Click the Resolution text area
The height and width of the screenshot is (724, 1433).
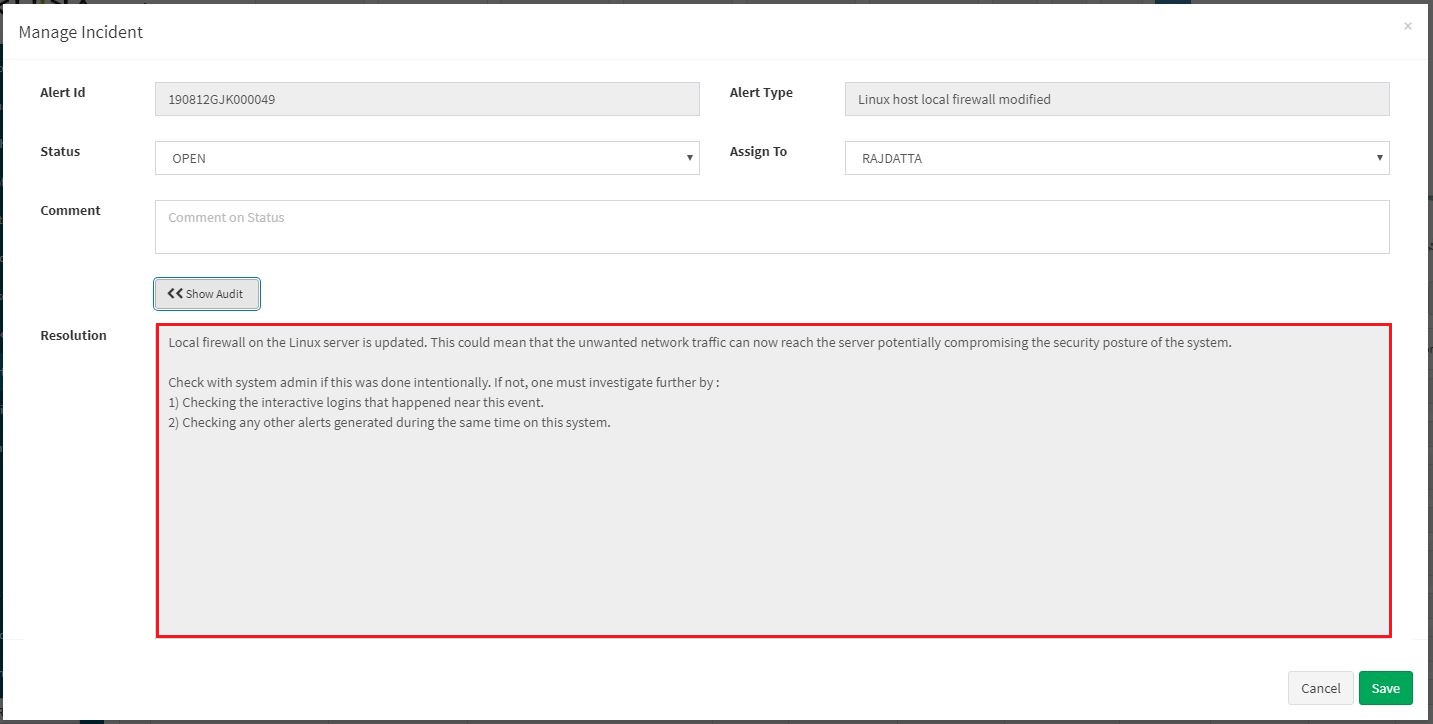pos(773,480)
